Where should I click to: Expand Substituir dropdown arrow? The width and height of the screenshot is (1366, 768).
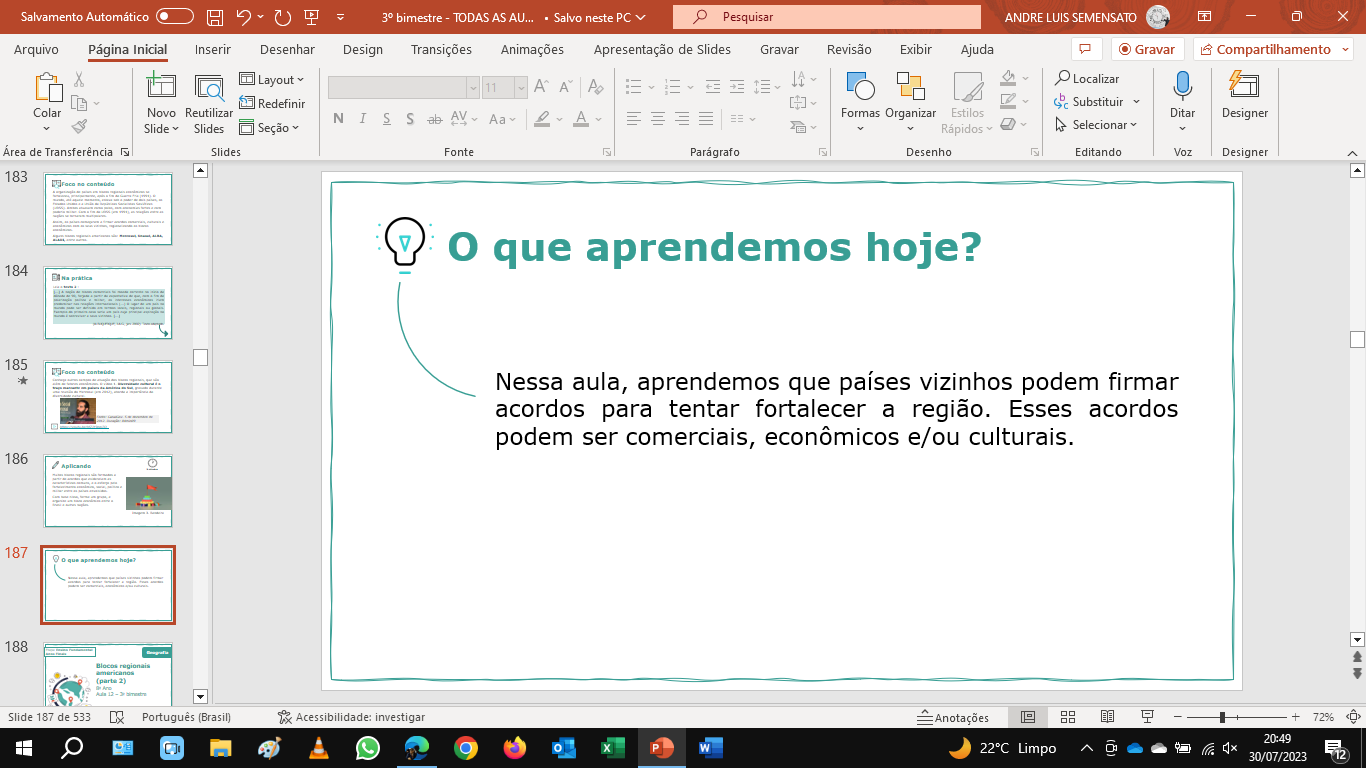[x=1136, y=102]
